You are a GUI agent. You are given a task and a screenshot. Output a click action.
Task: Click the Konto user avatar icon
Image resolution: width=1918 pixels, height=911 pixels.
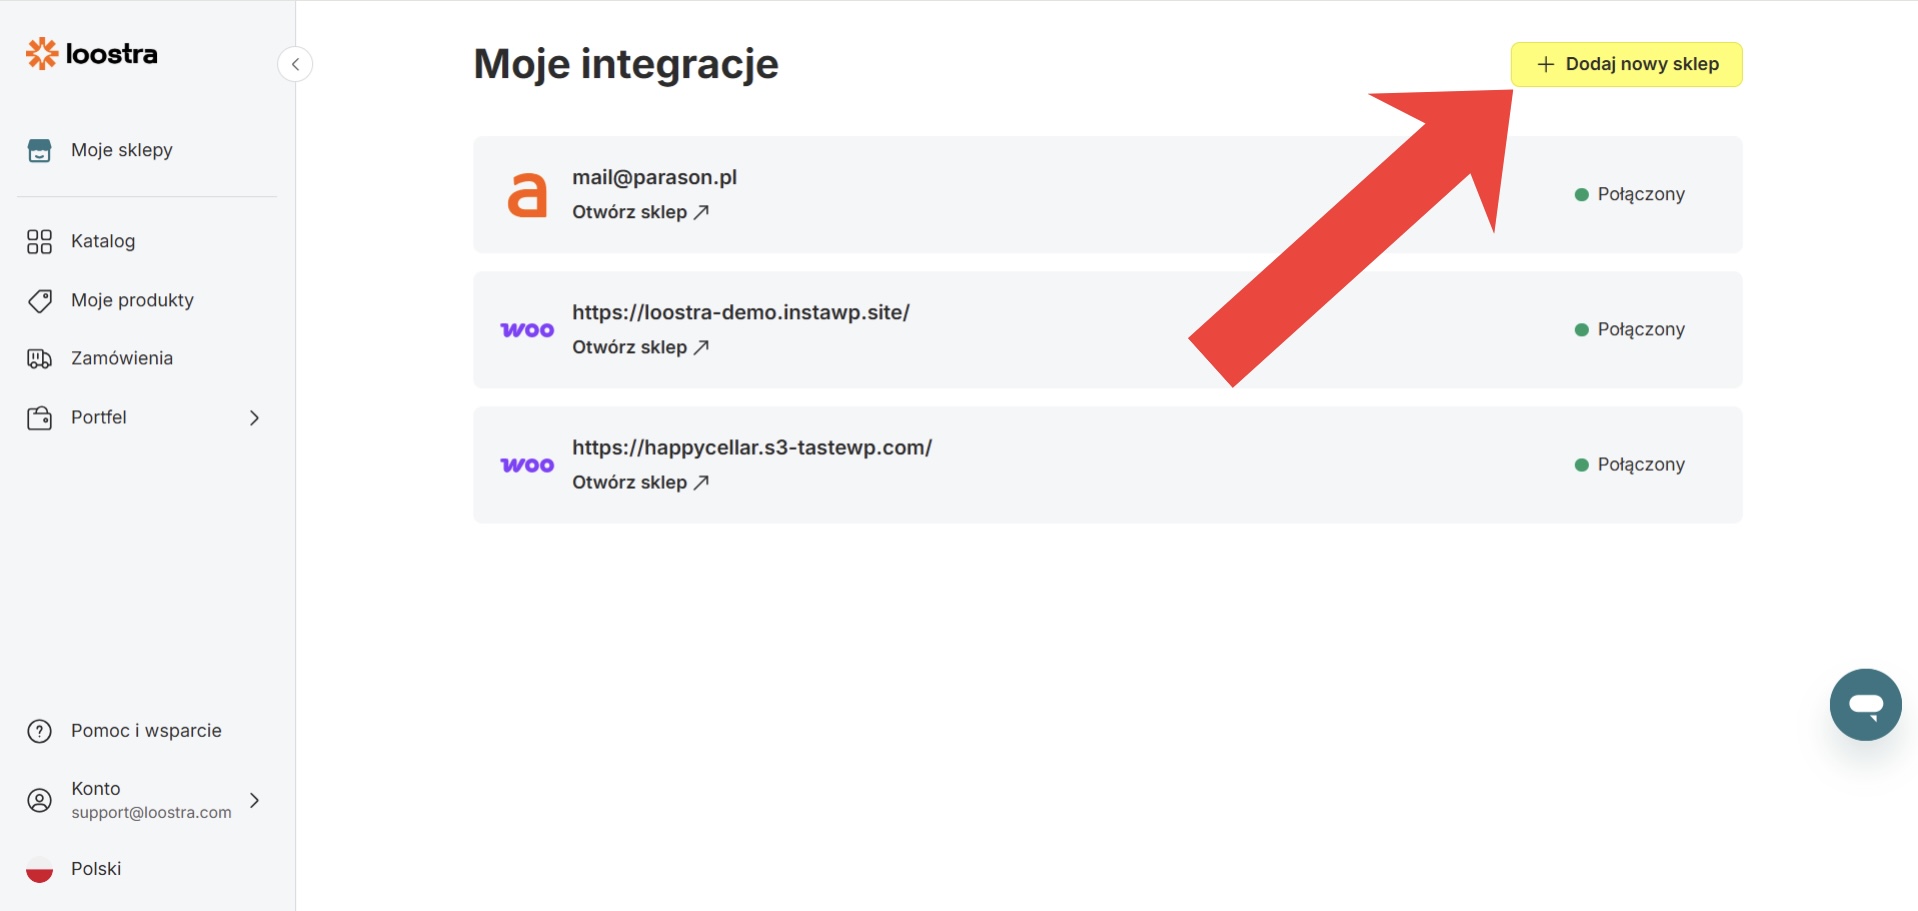(39, 801)
